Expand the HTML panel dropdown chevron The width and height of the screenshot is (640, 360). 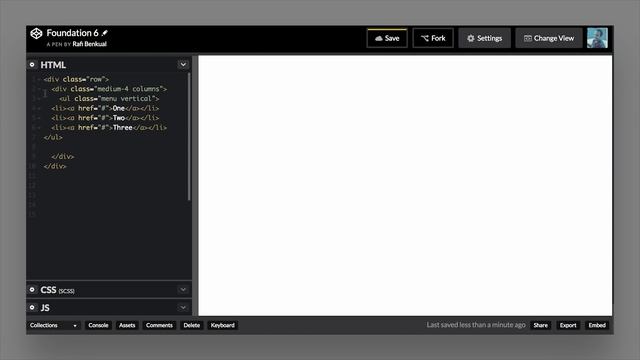pos(183,64)
